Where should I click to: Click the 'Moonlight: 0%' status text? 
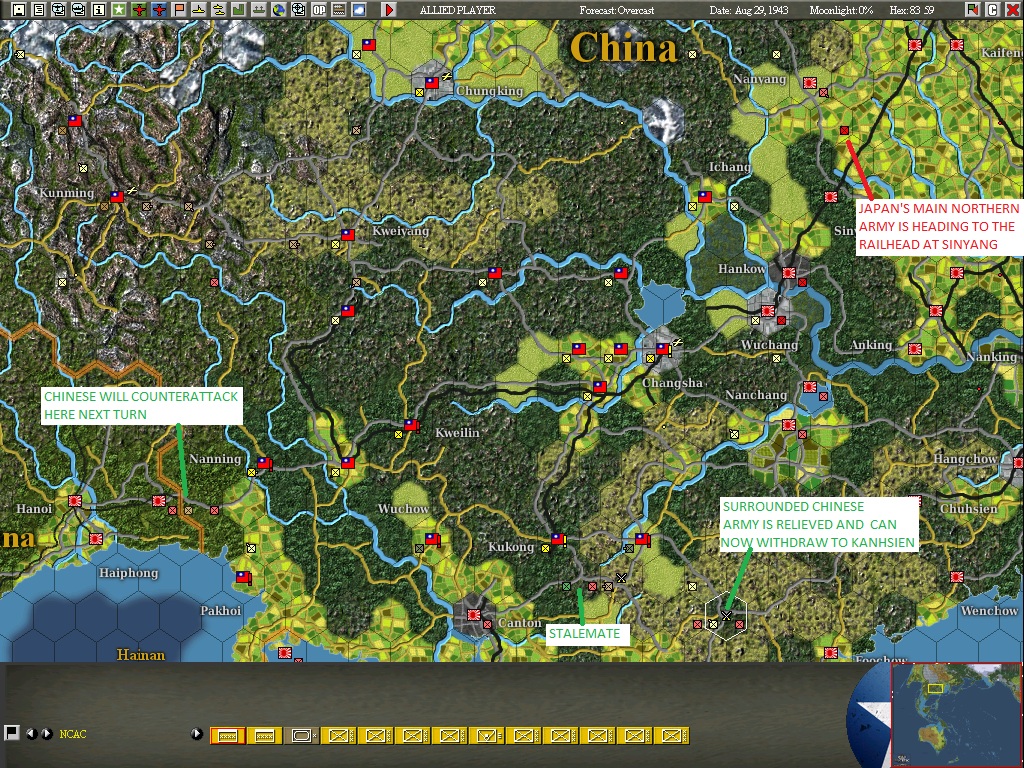coord(841,10)
